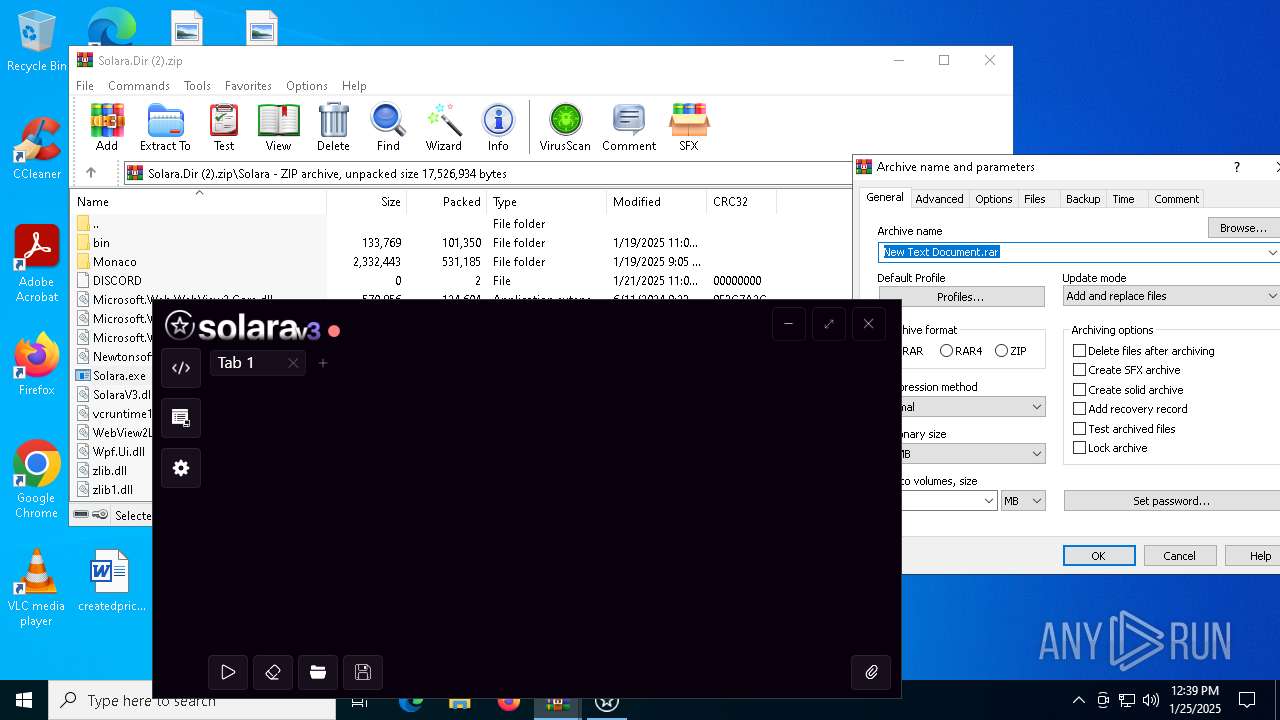Open the split volumes size dropdown
The image size is (1280, 720).
tap(989, 501)
